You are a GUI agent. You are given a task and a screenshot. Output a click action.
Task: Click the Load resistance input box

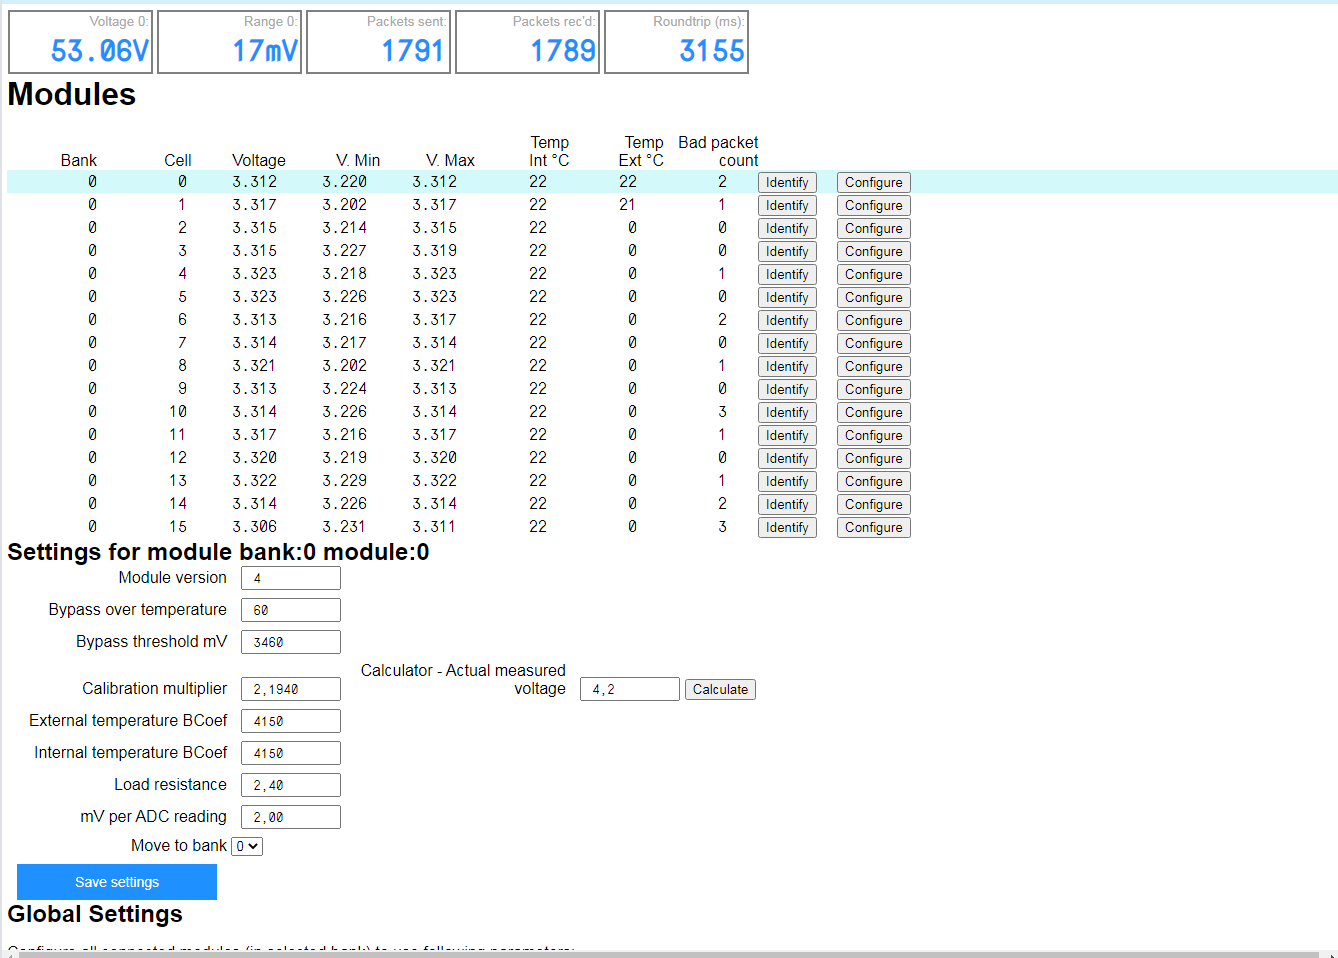tap(290, 785)
